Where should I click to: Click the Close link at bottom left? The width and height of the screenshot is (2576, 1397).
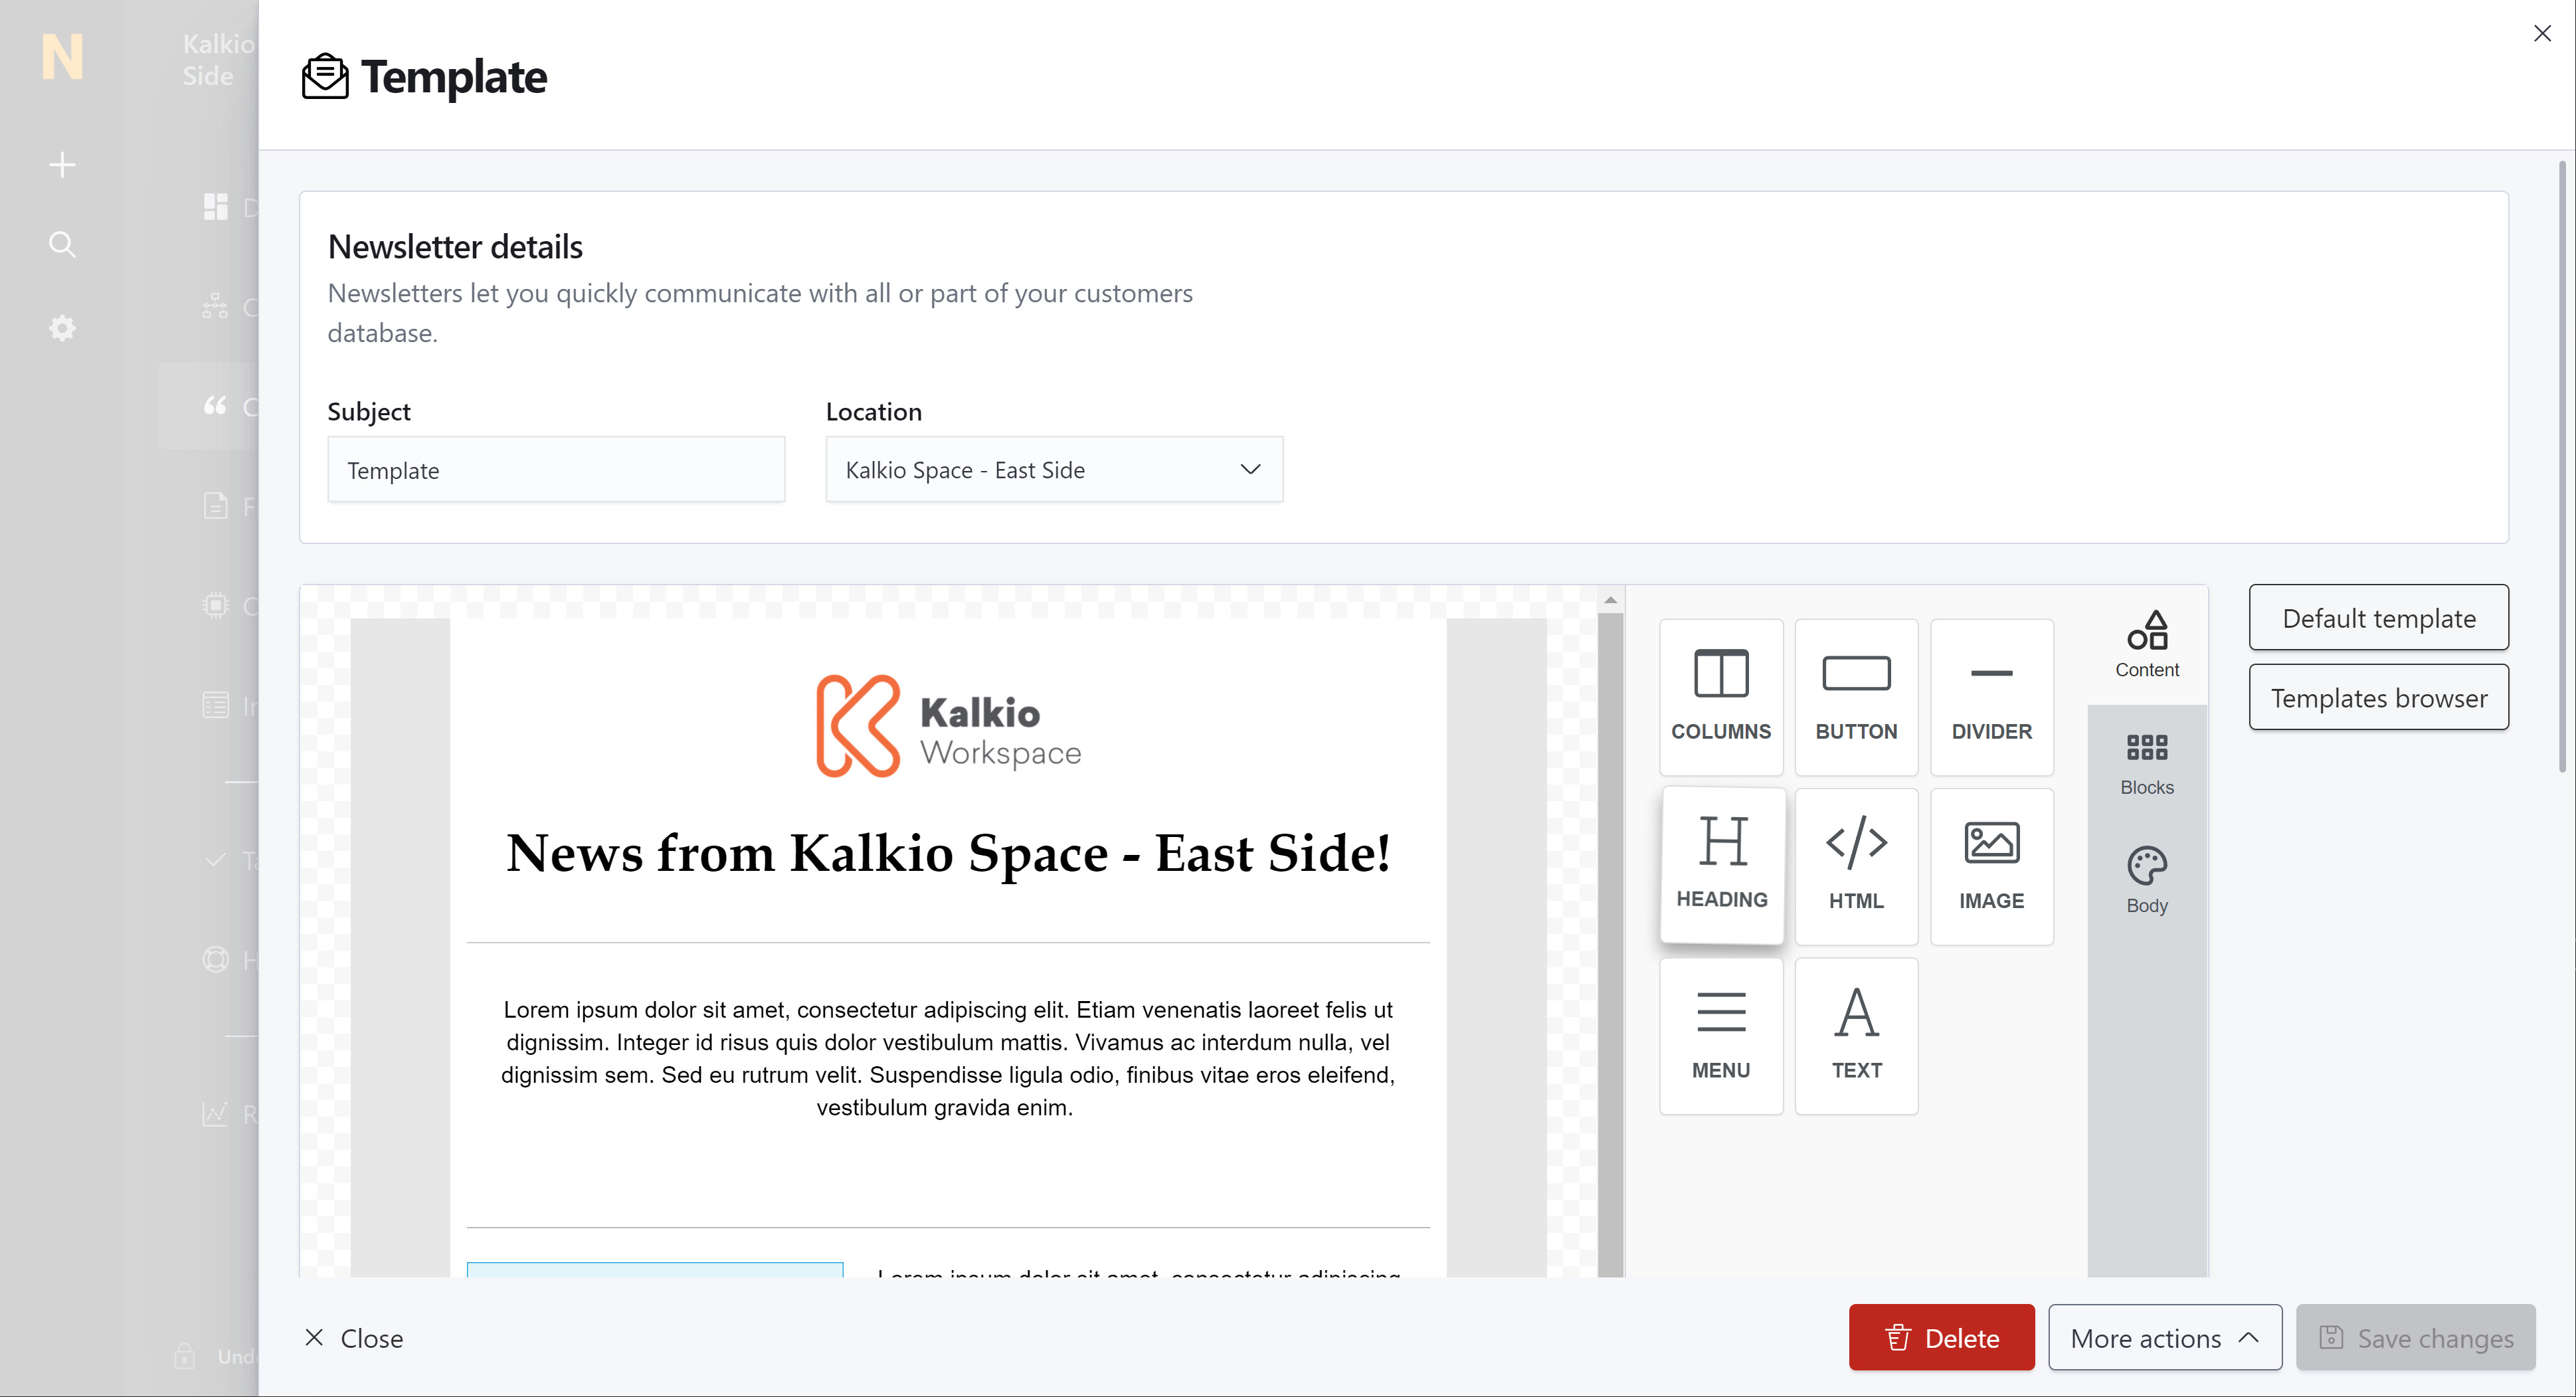(x=354, y=1337)
